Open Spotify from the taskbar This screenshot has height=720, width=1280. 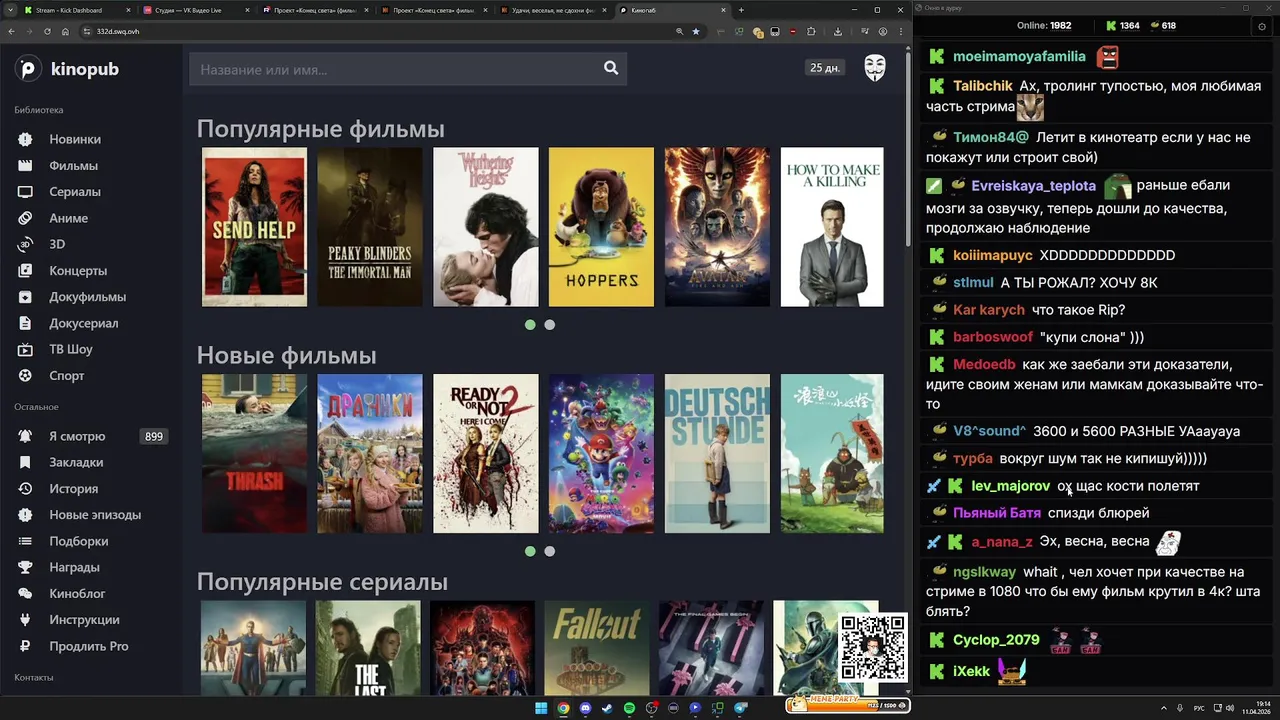coord(629,708)
